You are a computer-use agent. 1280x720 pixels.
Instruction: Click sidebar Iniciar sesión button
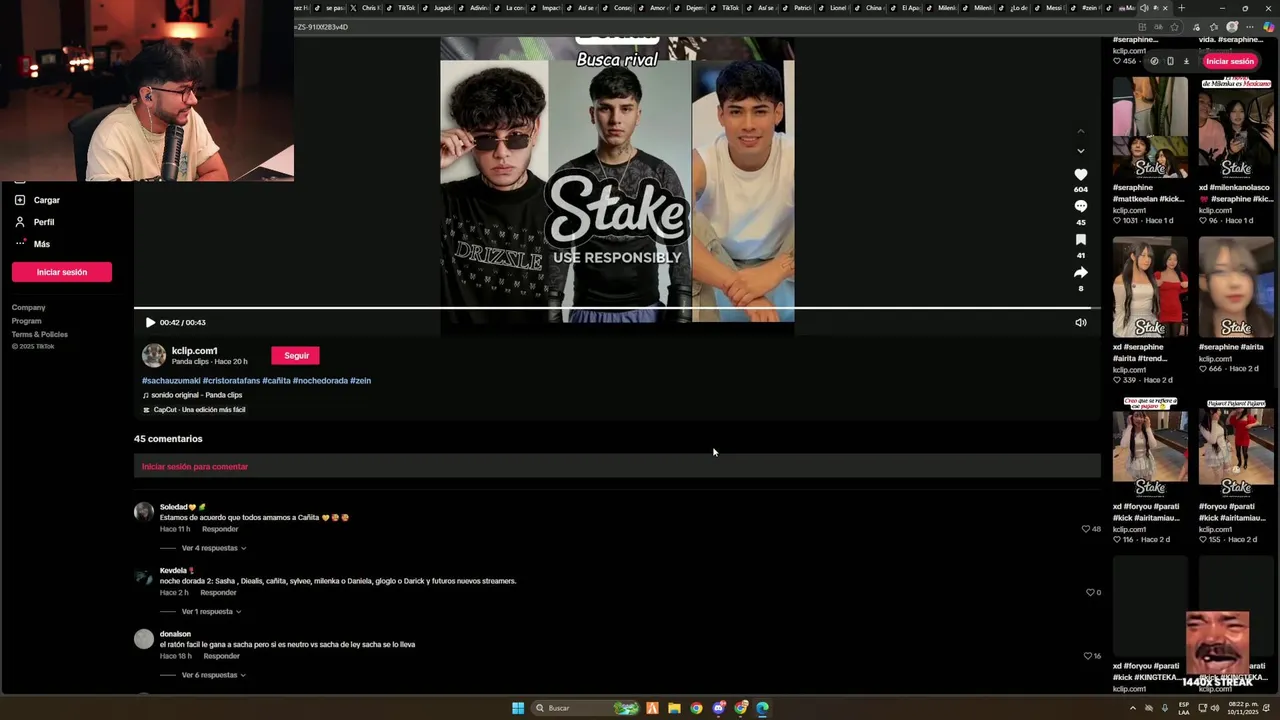pos(62,272)
